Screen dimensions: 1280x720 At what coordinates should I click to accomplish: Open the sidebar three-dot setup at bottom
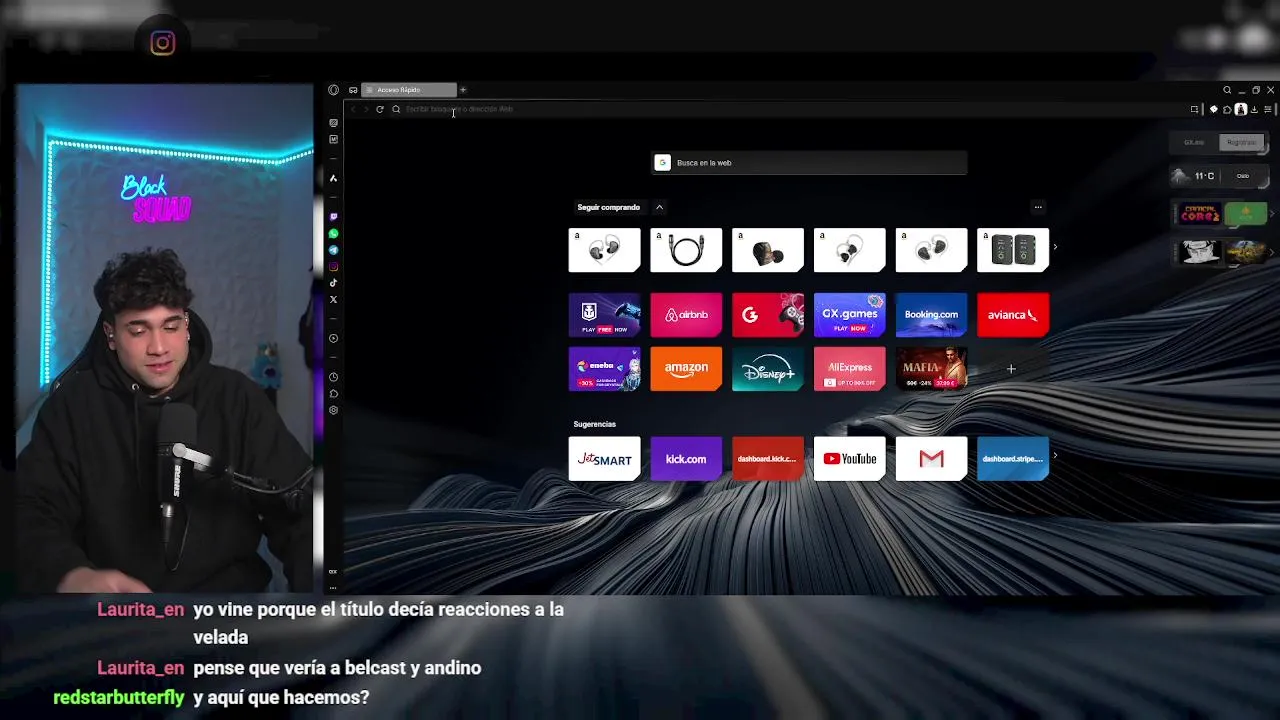[333, 587]
